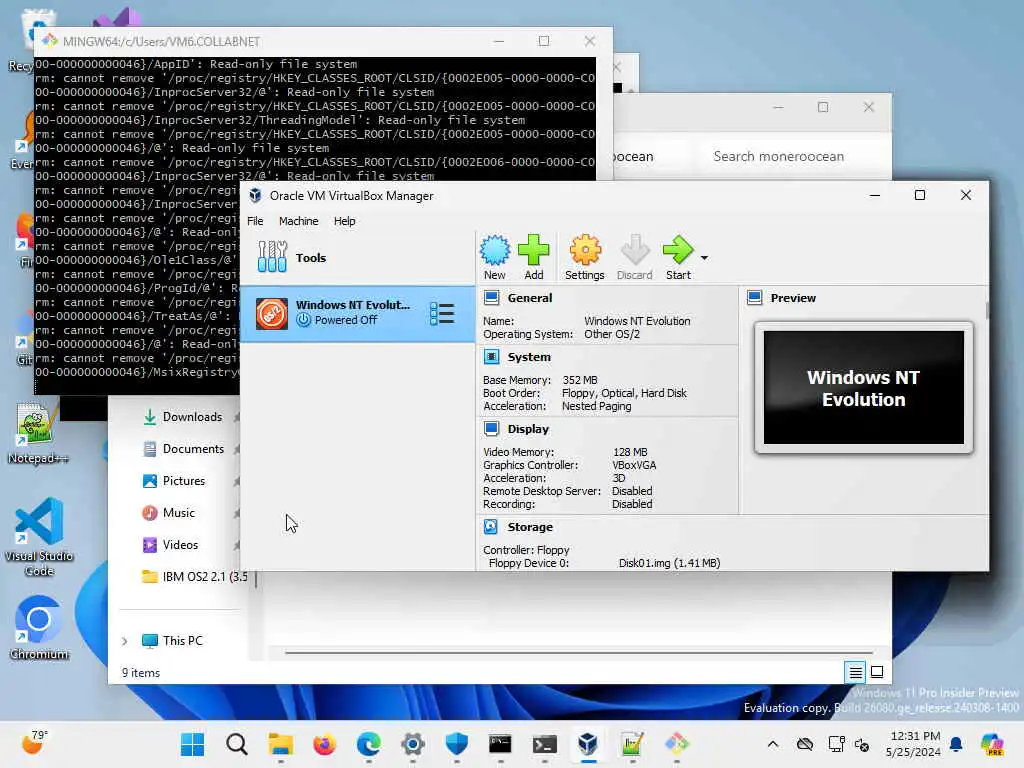Viewport: 1024px width, 768px height.
Task: Open File Explorer from taskbar
Action: [x=281, y=744]
